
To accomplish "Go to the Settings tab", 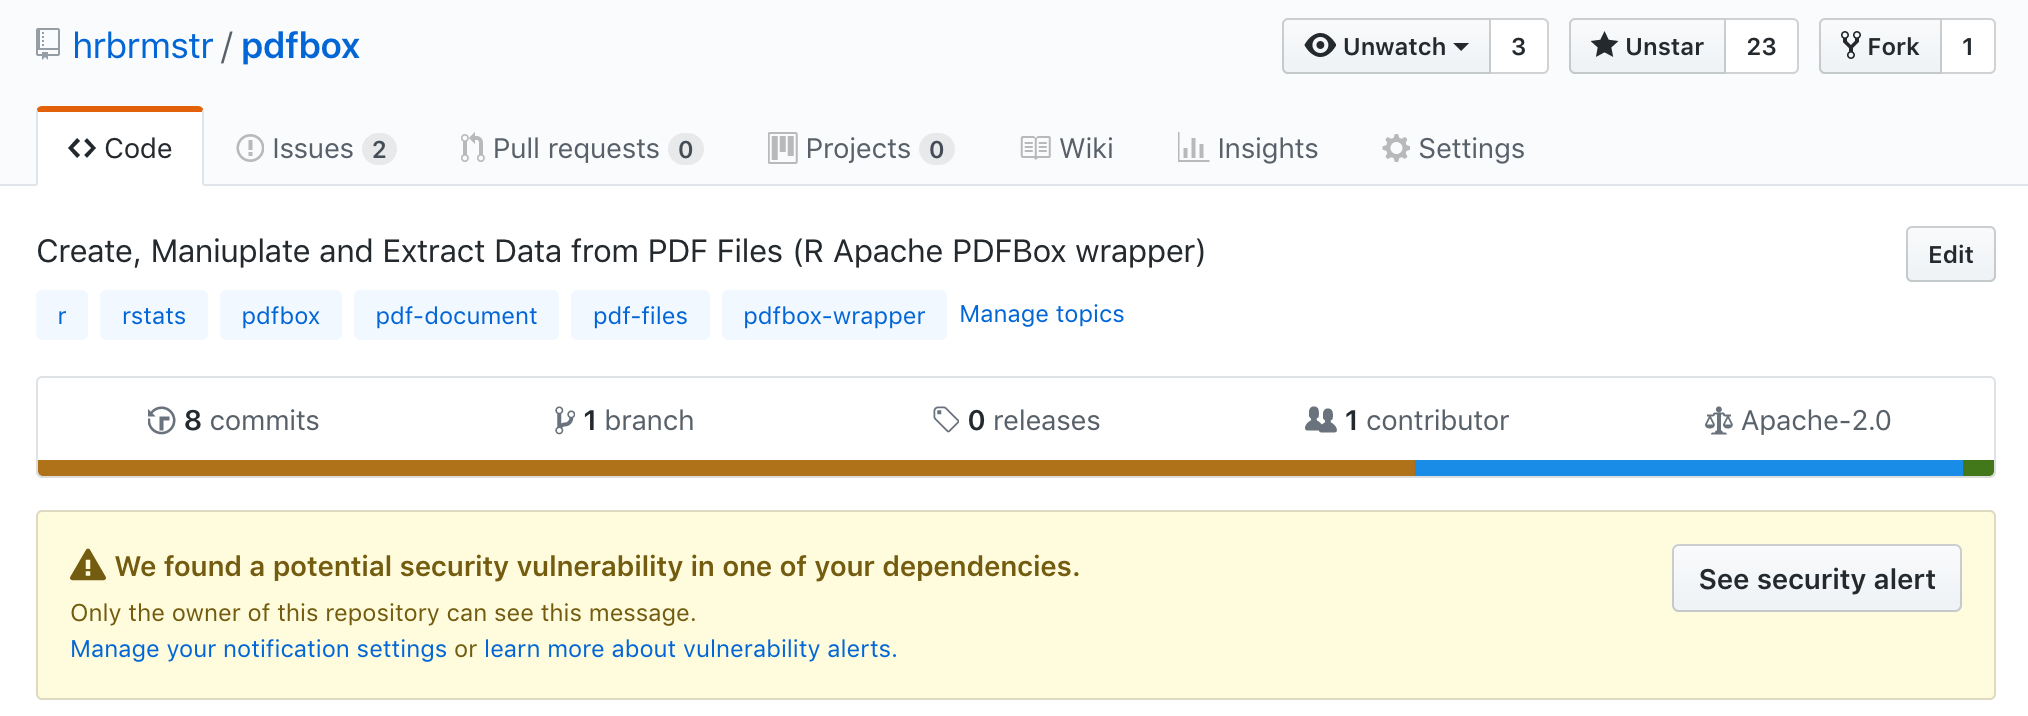I will point(1453,148).
